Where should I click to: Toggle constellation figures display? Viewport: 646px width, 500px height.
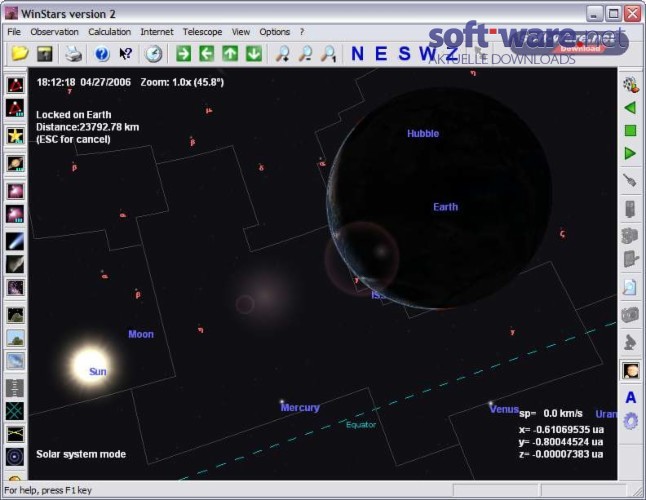tap(15, 85)
